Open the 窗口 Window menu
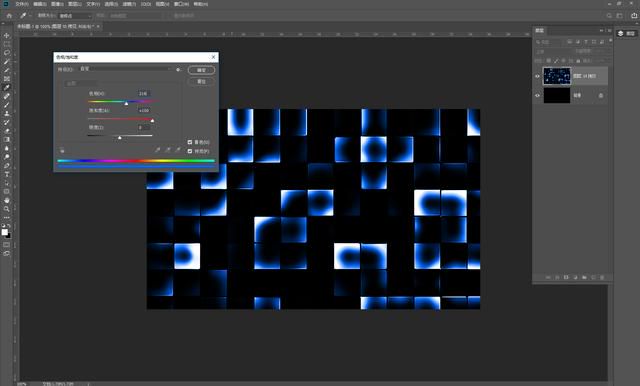 pos(181,4)
